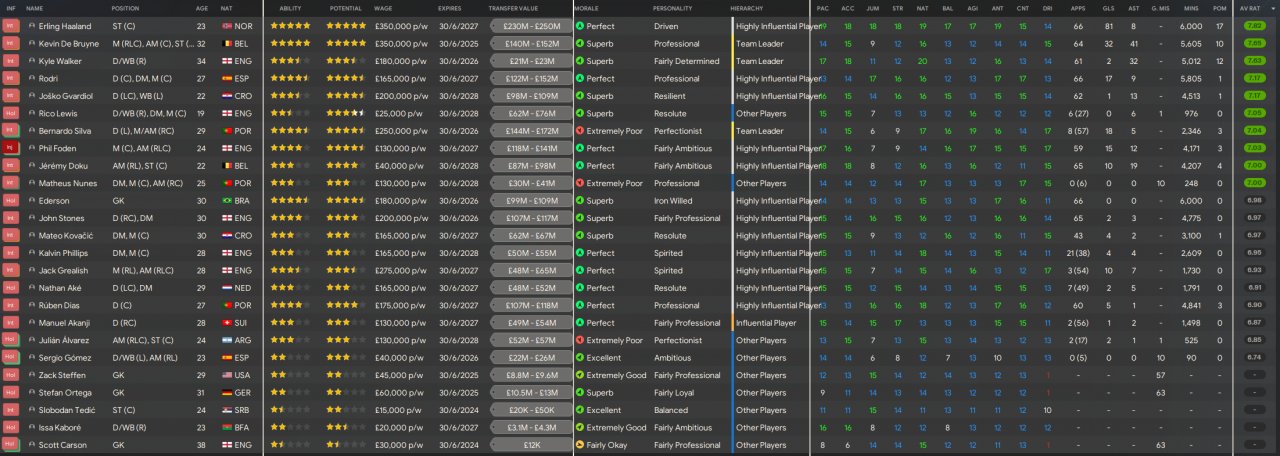Sort by the GLS goals column header
This screenshot has height=456, width=1280.
(1108, 8)
